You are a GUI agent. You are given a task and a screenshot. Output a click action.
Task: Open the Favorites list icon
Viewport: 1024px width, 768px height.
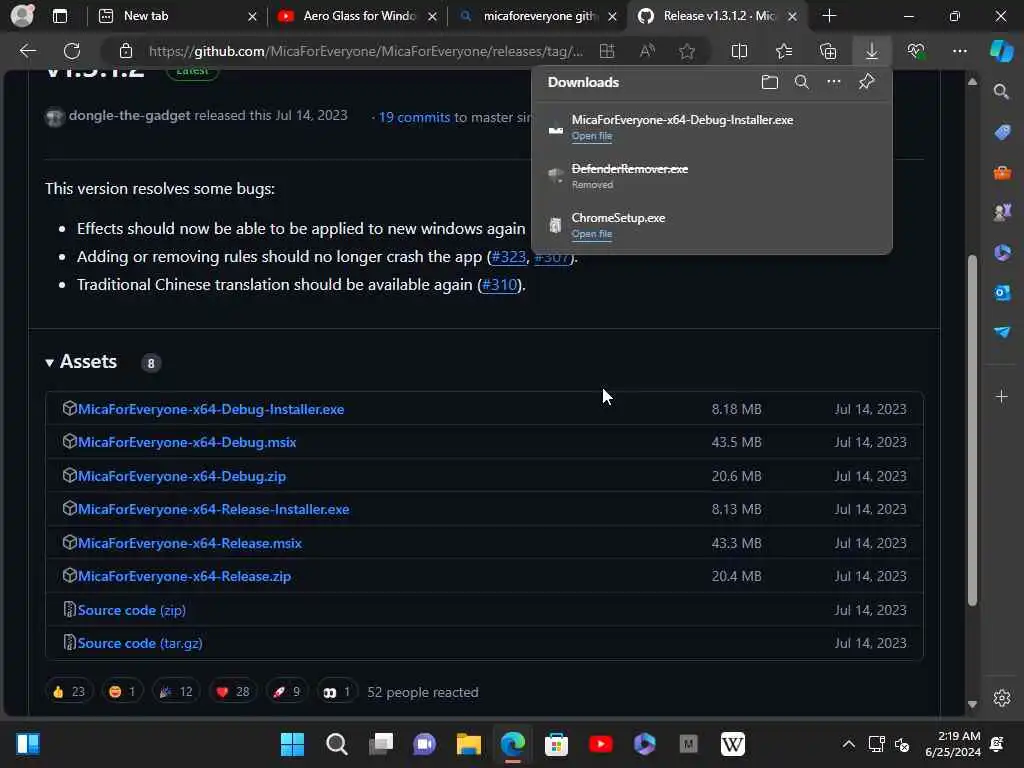(x=784, y=51)
